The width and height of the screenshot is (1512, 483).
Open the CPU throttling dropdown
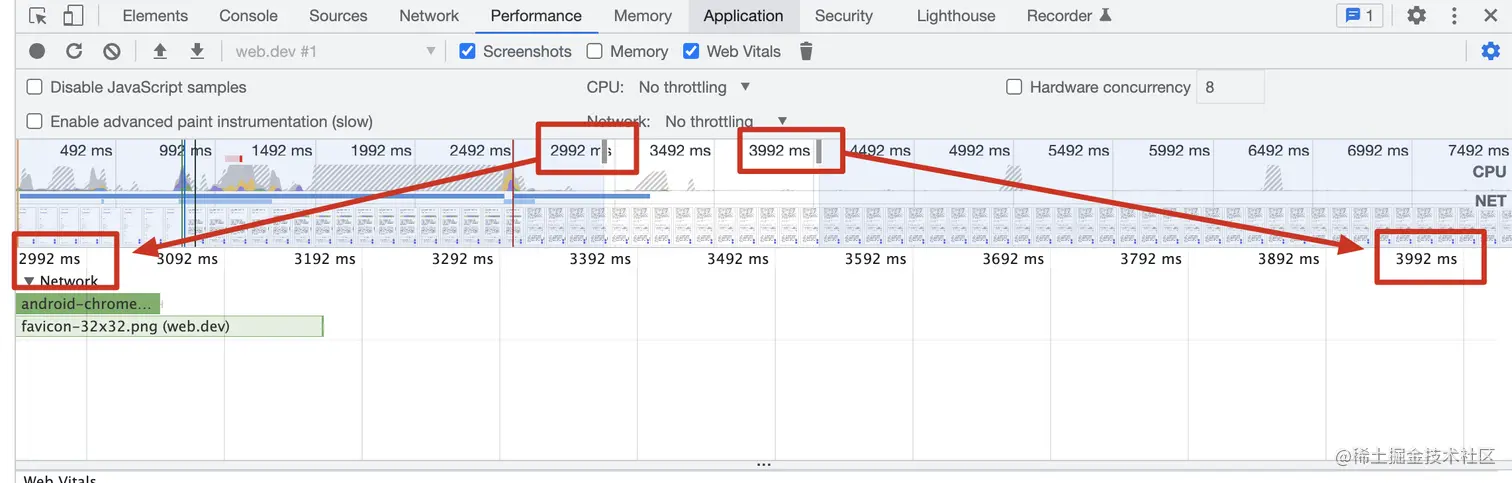point(695,87)
